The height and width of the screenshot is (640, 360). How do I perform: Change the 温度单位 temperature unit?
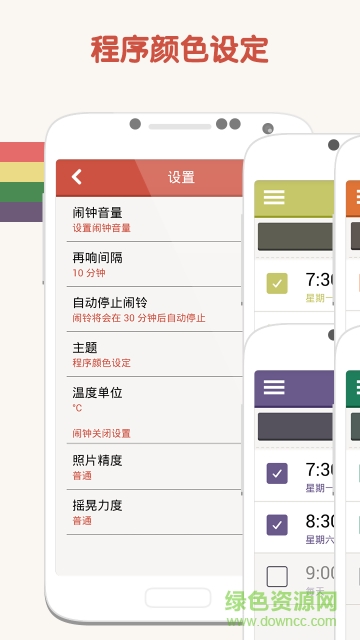click(x=154, y=399)
